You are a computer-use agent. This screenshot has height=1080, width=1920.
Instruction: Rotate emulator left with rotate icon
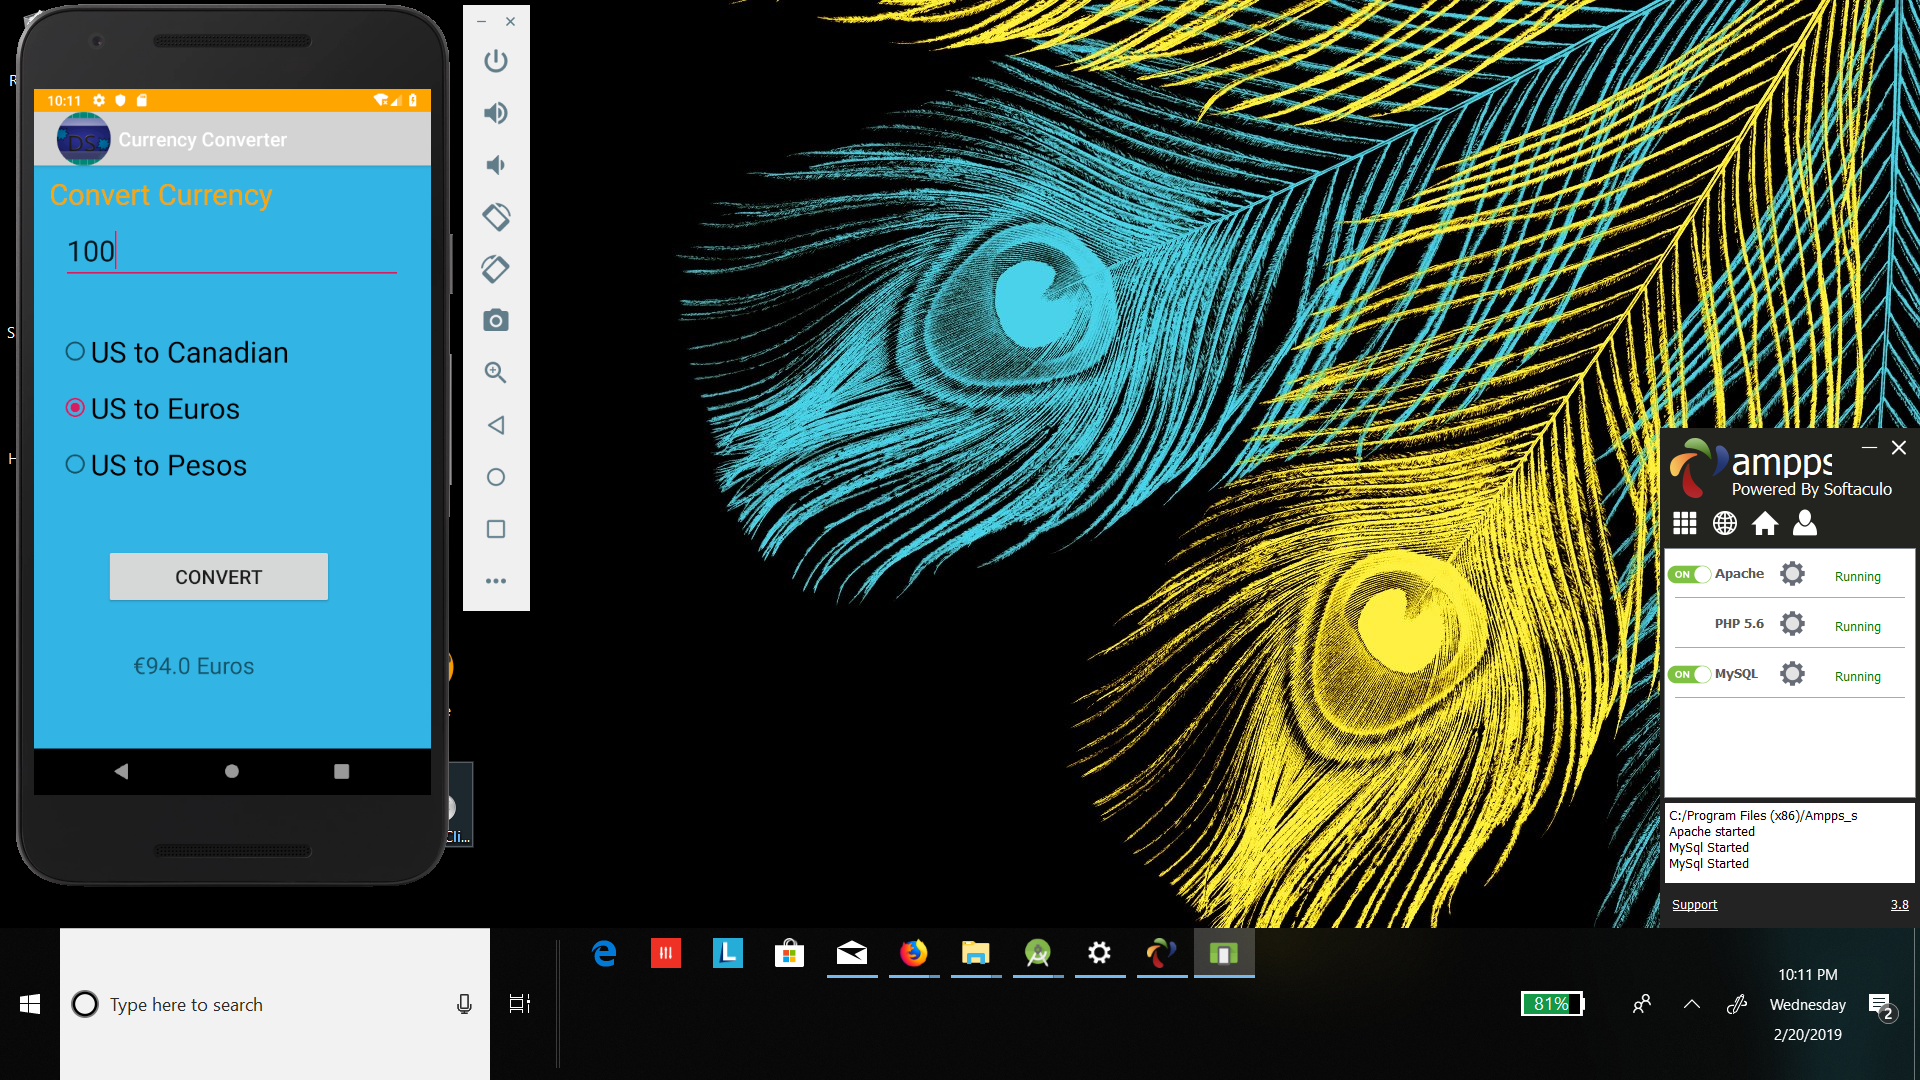496,217
